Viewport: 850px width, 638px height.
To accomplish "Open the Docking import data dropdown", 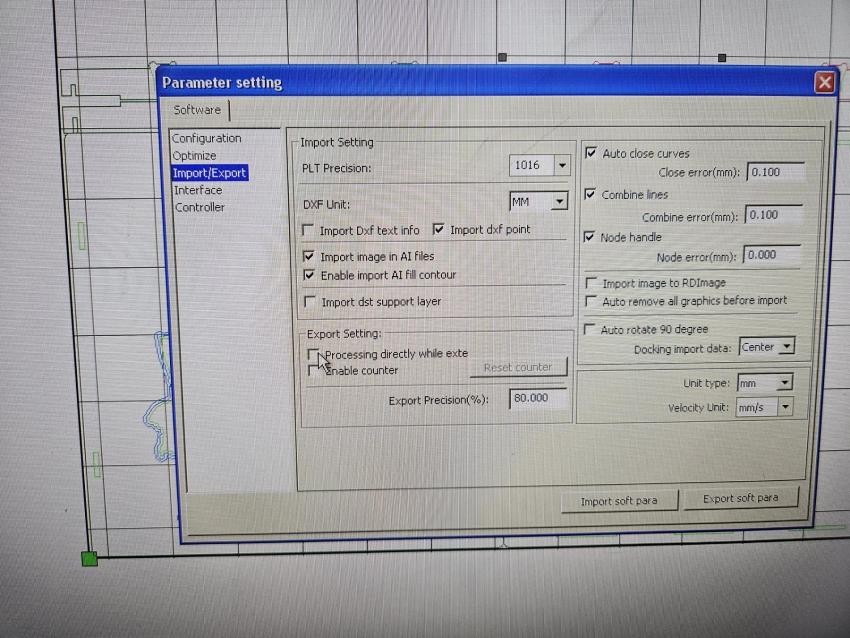I will (x=786, y=348).
